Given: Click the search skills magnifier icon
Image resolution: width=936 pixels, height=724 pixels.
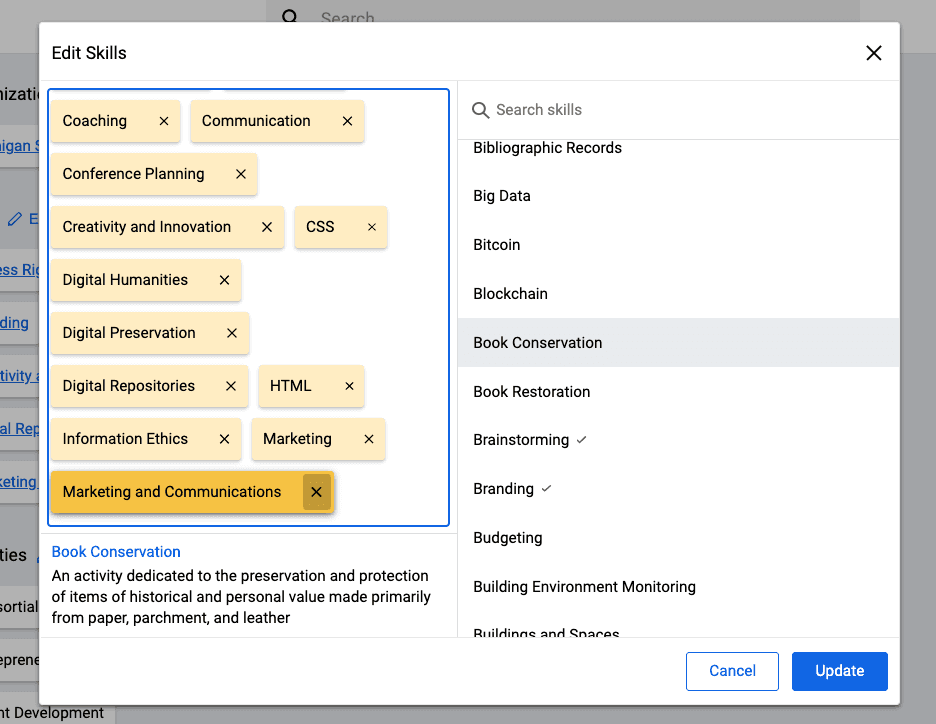Looking at the screenshot, I should (481, 110).
